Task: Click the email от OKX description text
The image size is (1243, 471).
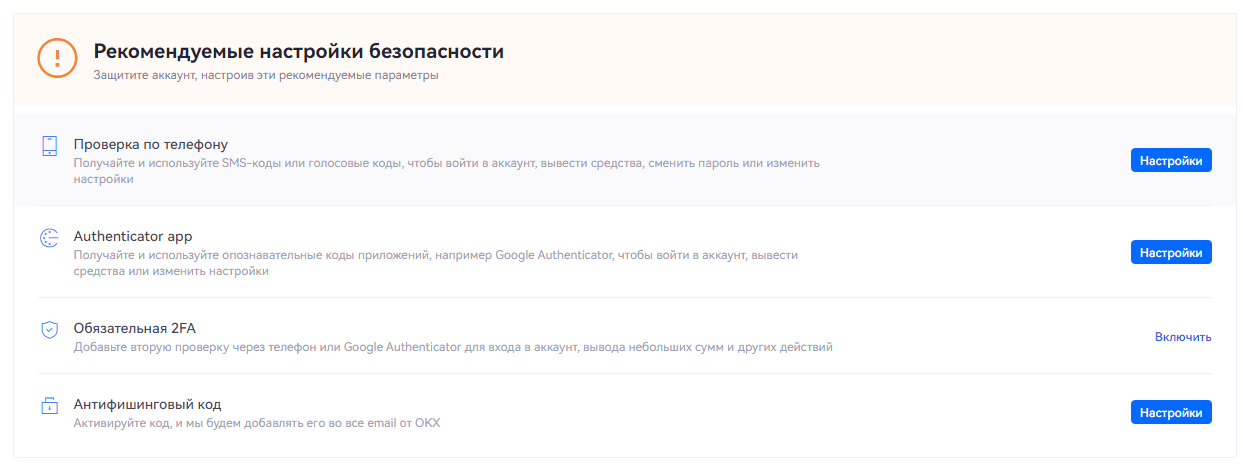Action: [257, 423]
